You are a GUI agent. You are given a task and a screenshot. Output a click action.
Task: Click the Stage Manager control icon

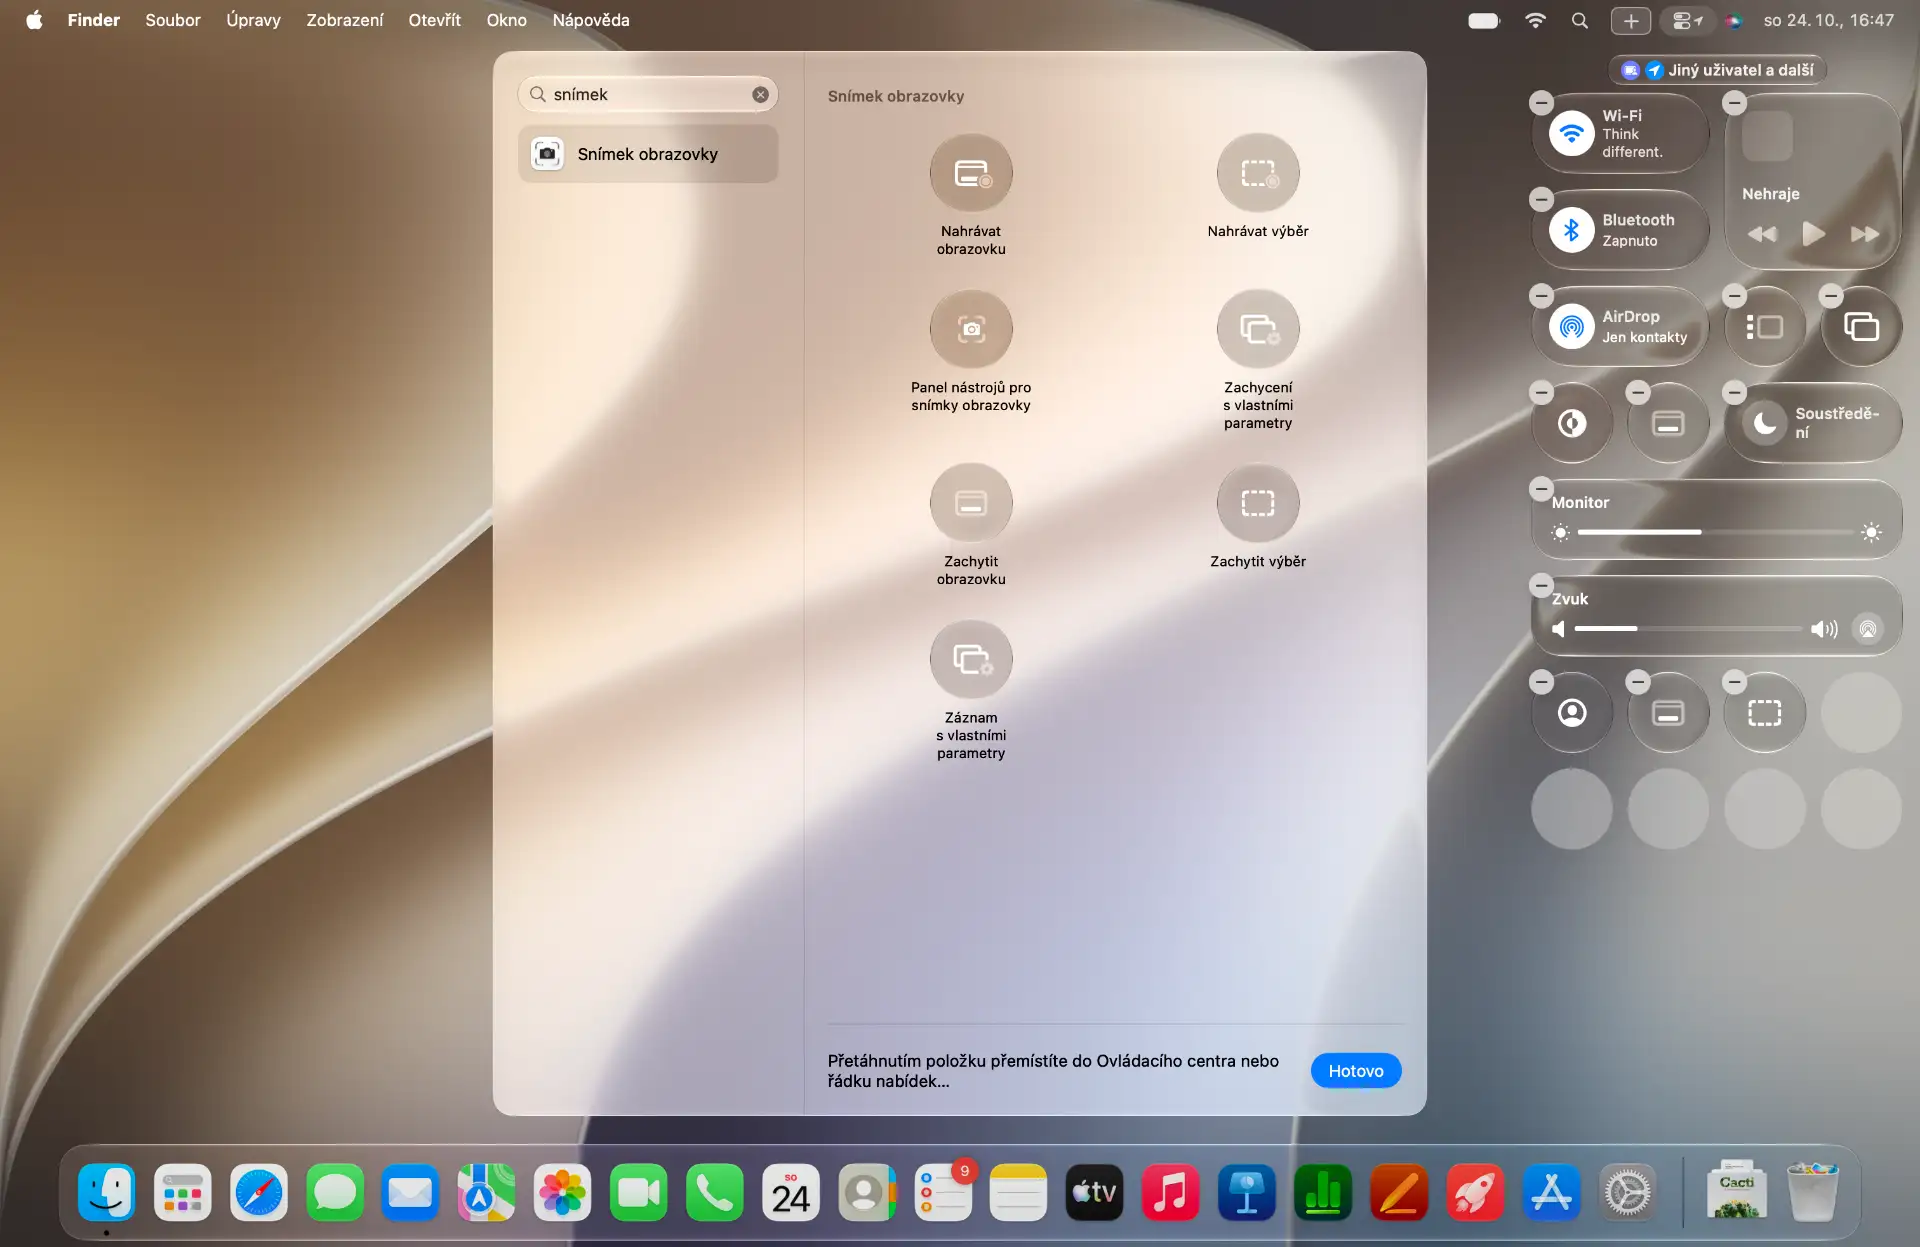[x=1765, y=327]
